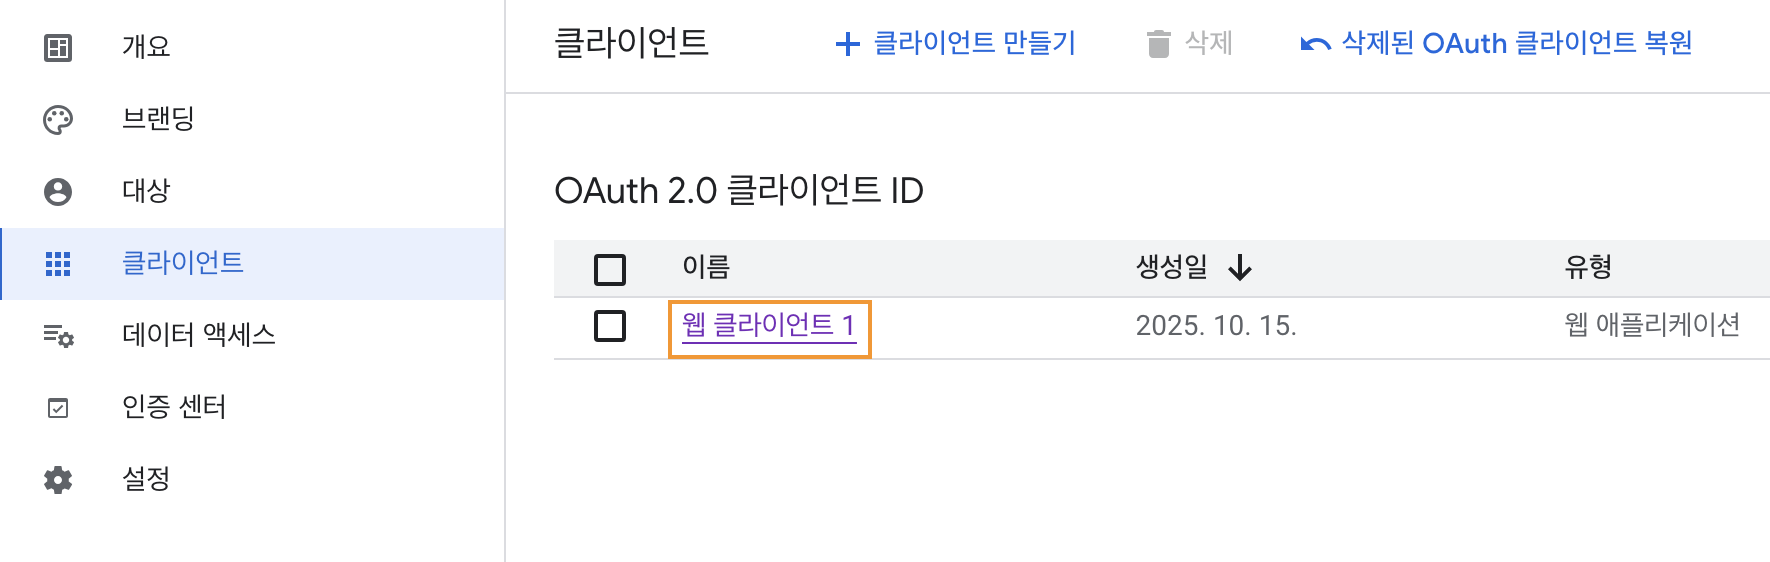Open the 웹 클라이언트 1 link
The image size is (1770, 562).
coord(768,325)
